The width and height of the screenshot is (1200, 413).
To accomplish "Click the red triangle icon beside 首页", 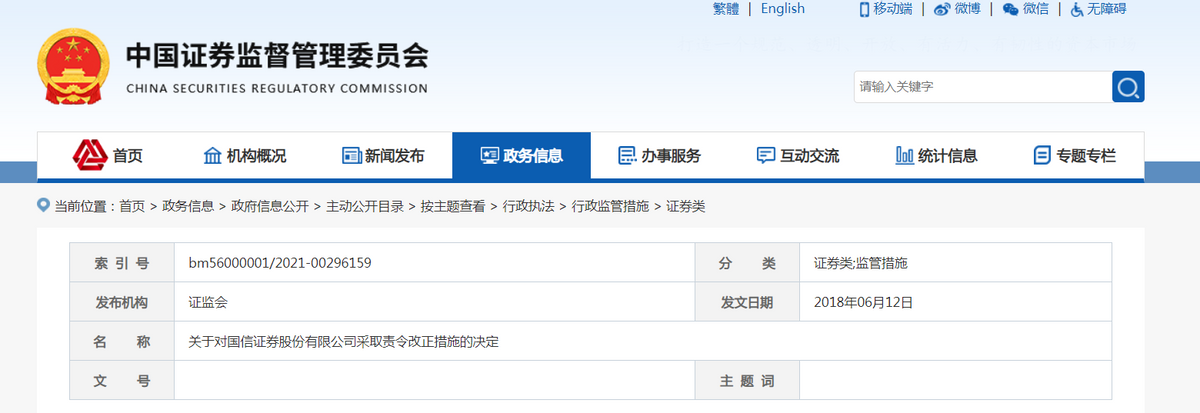I will (89, 155).
